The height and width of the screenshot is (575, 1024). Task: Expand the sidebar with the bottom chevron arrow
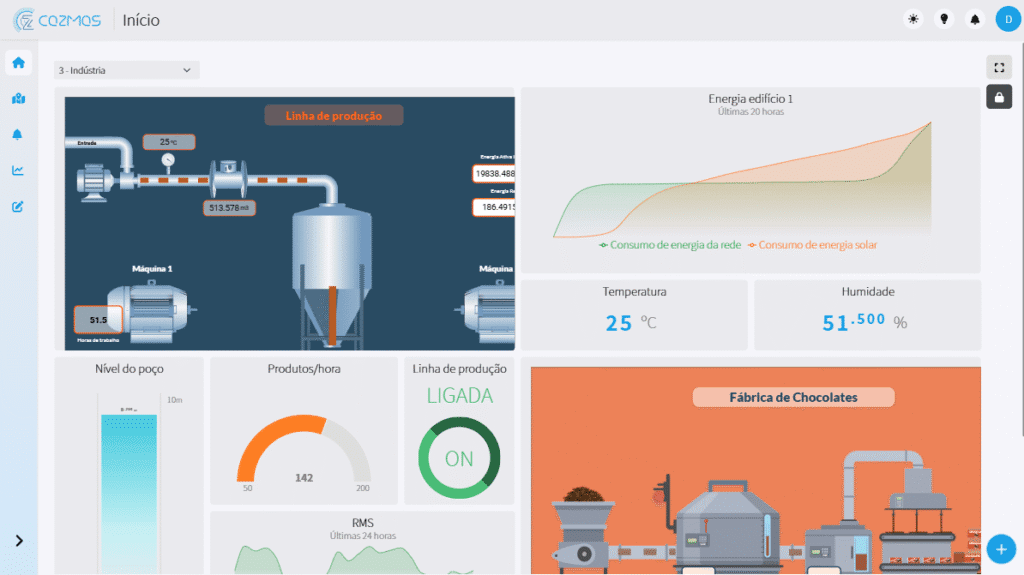point(18,541)
